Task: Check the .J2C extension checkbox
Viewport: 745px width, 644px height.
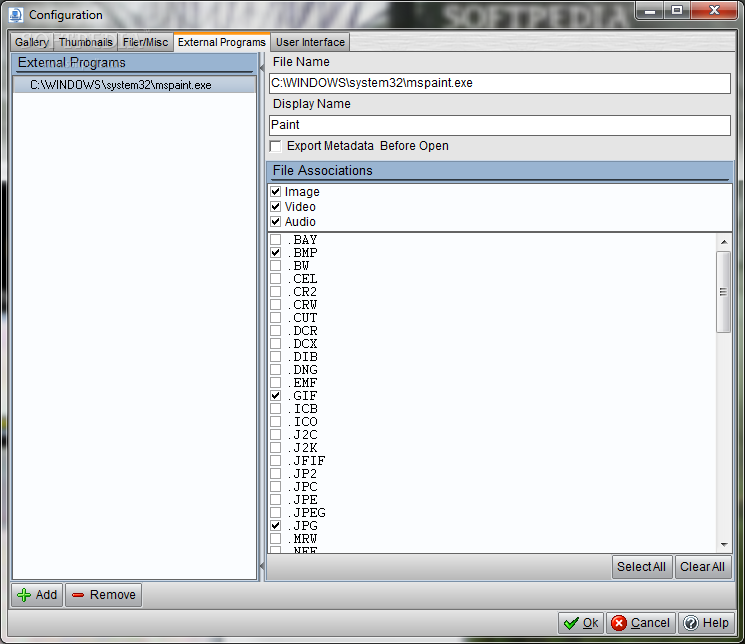Action: (x=276, y=434)
